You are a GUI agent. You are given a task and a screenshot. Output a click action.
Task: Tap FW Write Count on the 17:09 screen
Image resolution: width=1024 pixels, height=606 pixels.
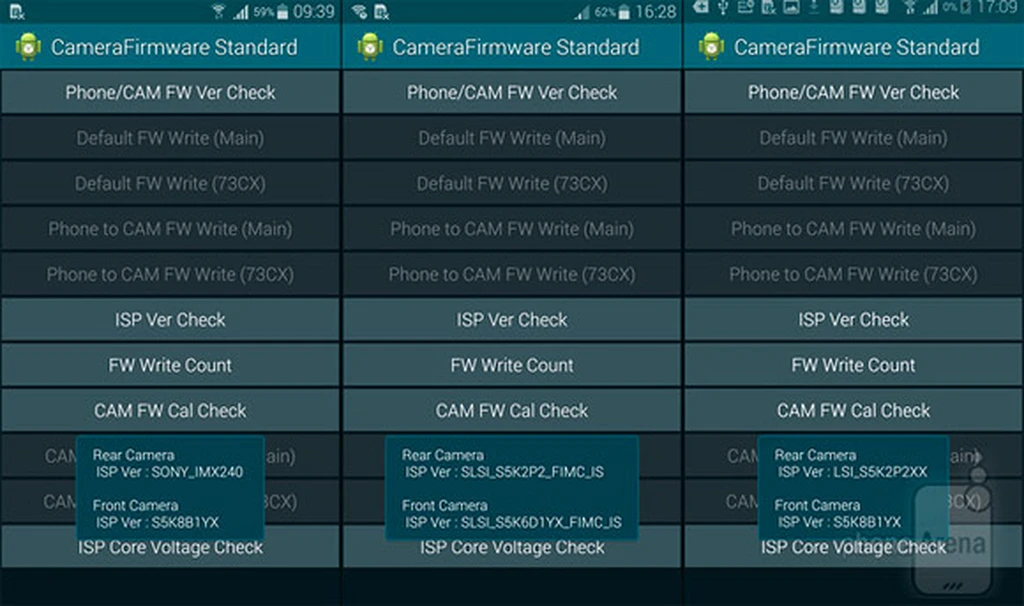[854, 365]
